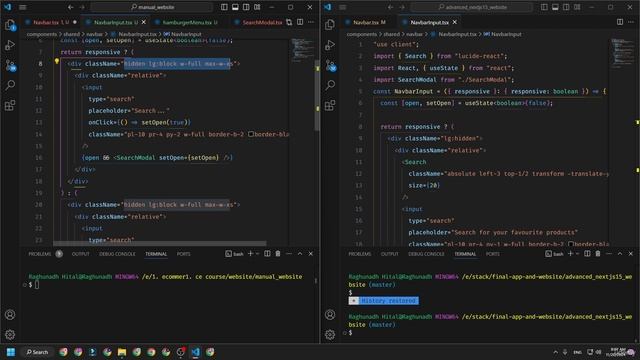640x360 pixels.
Task: Open Explorer in the left VS Code window
Action: 10,25
